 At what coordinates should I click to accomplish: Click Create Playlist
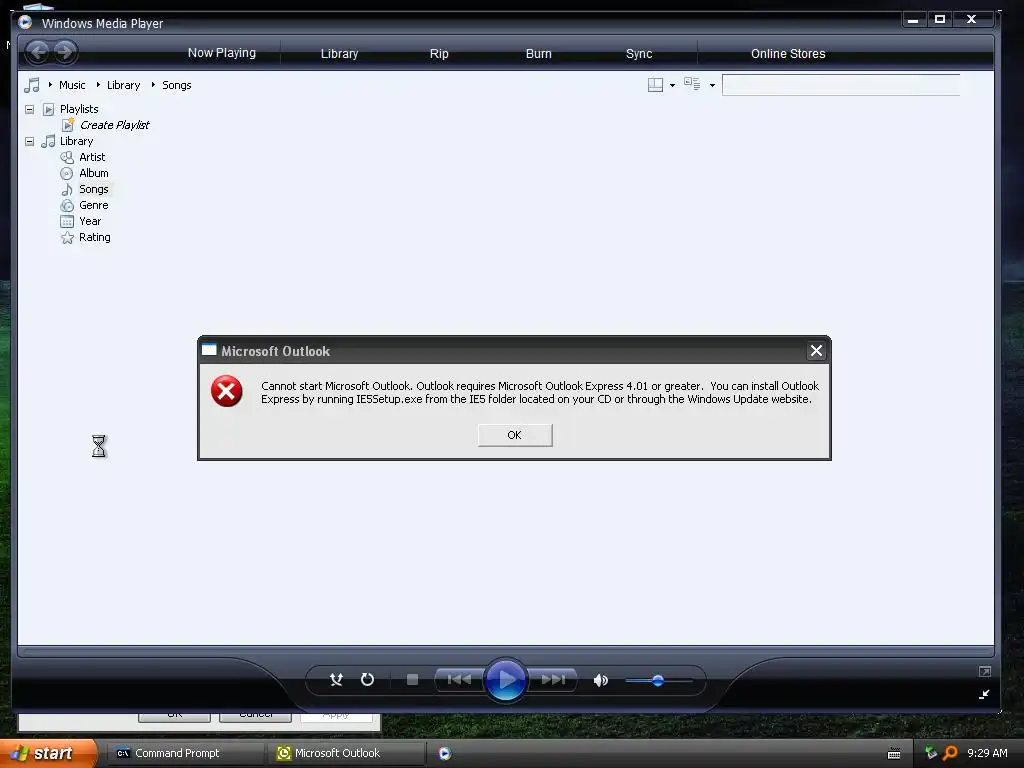click(x=114, y=125)
